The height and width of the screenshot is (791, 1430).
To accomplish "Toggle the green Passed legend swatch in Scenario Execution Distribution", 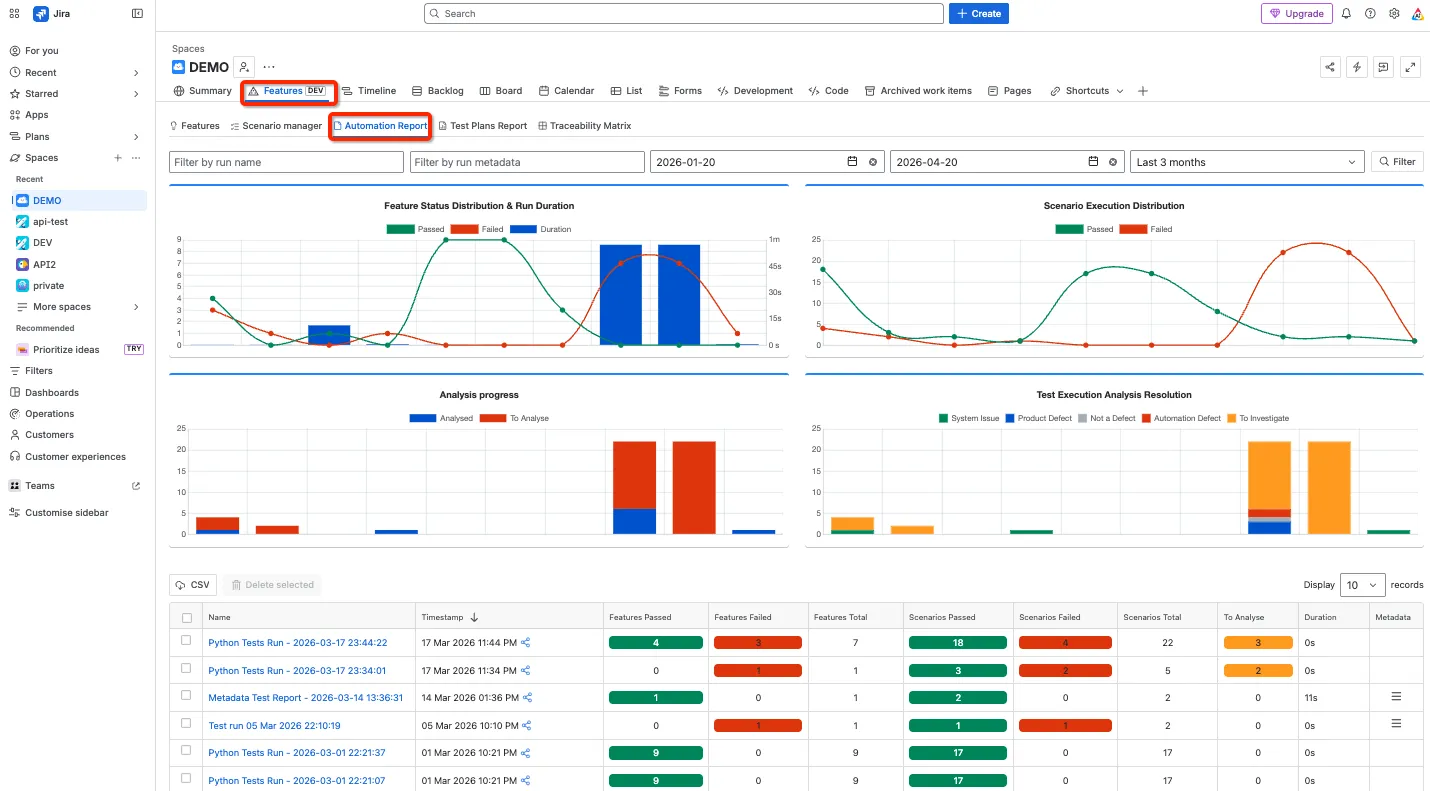I will point(1069,229).
